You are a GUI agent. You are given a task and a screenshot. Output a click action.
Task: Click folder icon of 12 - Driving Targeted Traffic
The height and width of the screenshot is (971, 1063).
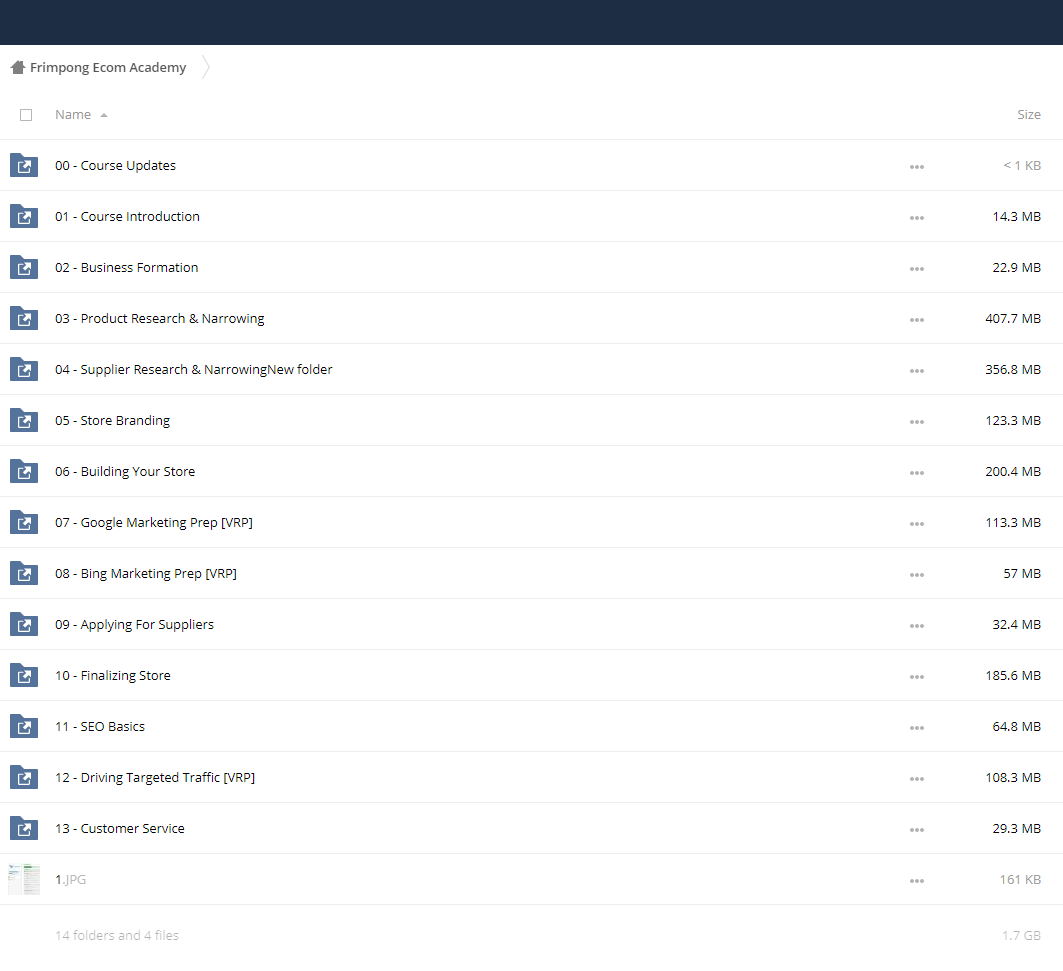pos(24,776)
